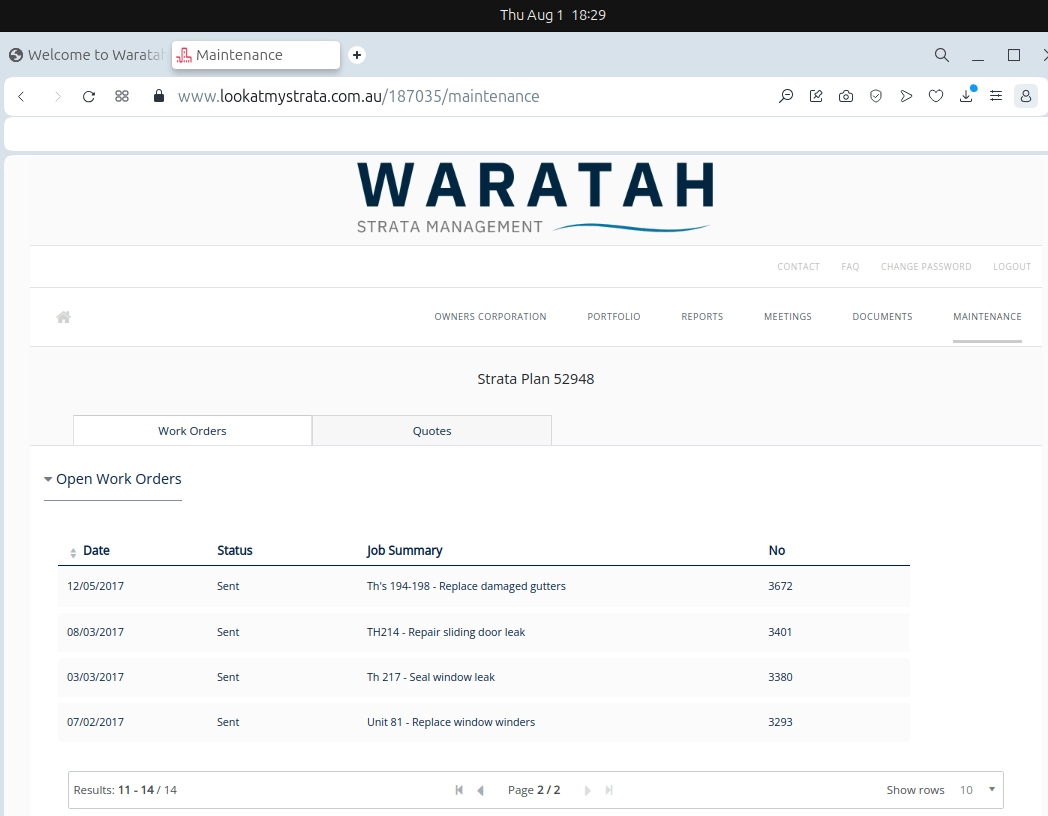Image resolution: width=1048 pixels, height=816 pixels.
Task: Select the Maintenance browser tab
Action: pos(256,55)
